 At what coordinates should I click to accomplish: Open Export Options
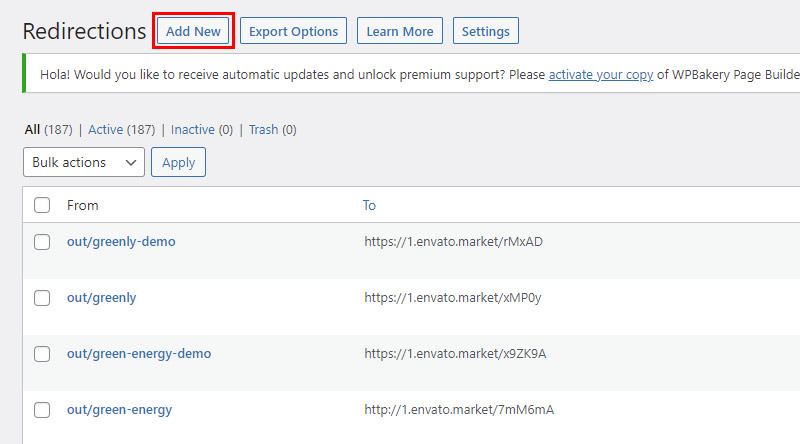click(293, 31)
